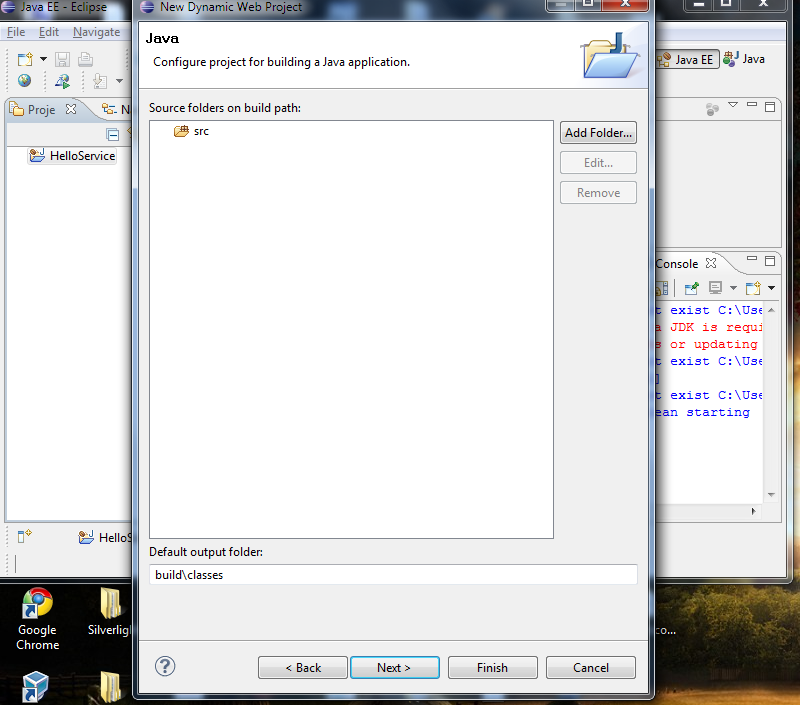Switch to the Java perspective
This screenshot has height=705, width=800.
coord(744,59)
